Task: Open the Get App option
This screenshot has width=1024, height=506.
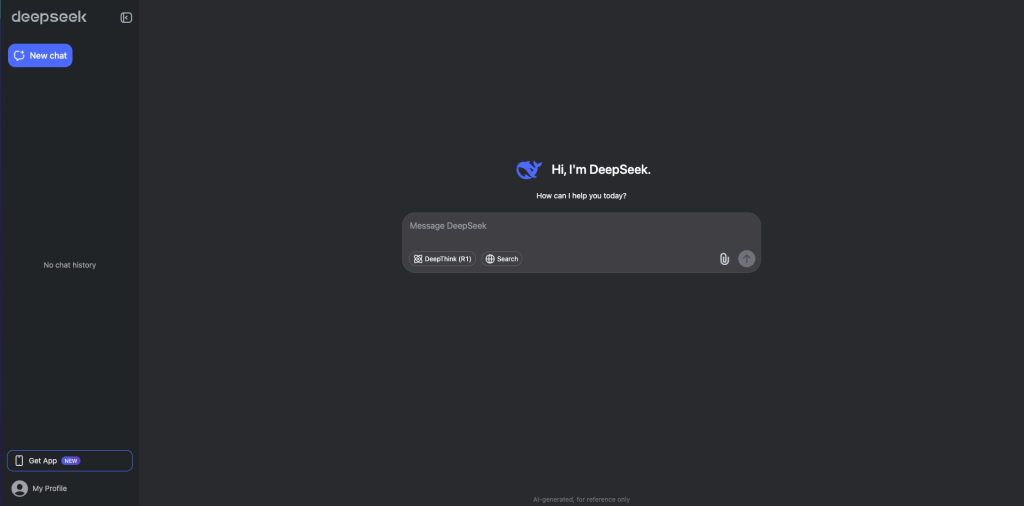Action: click(70, 461)
